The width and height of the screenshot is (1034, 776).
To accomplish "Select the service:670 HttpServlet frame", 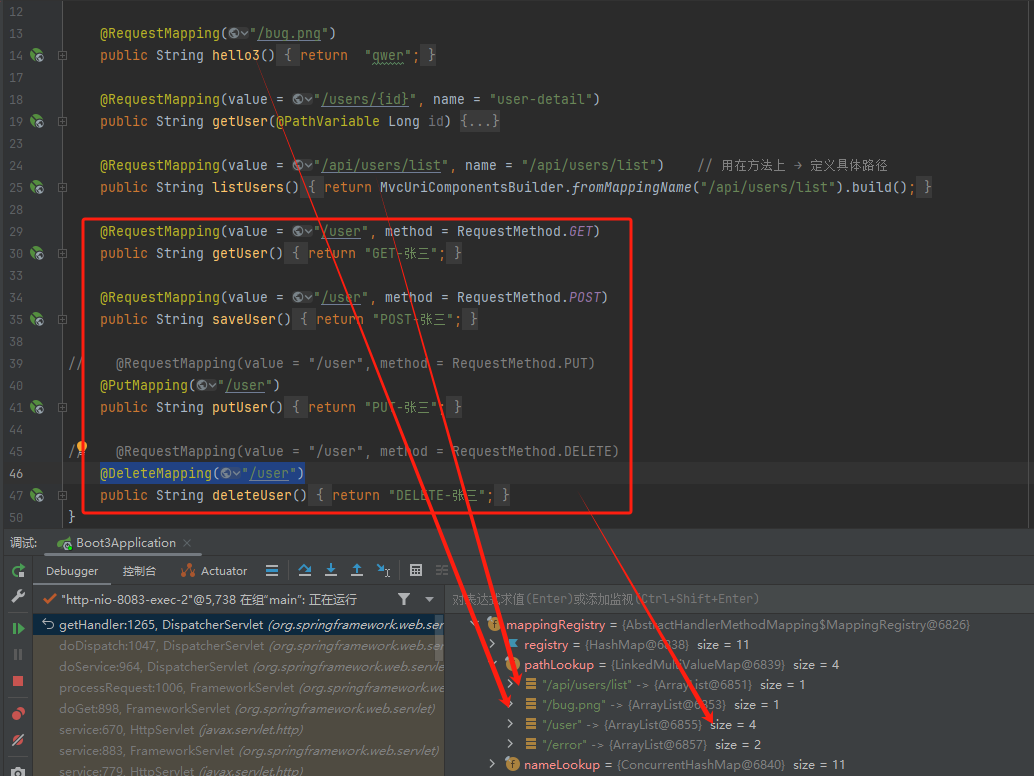I will coord(239,730).
